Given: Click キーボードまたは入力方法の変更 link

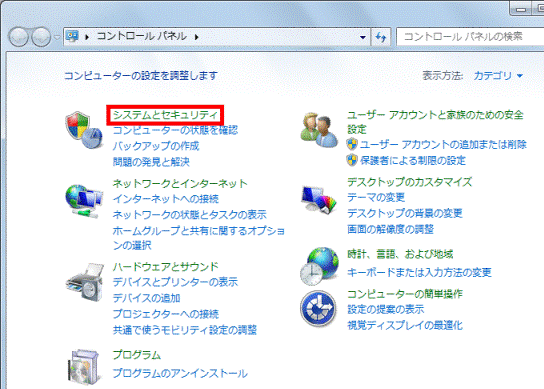Looking at the screenshot, I should [419, 272].
